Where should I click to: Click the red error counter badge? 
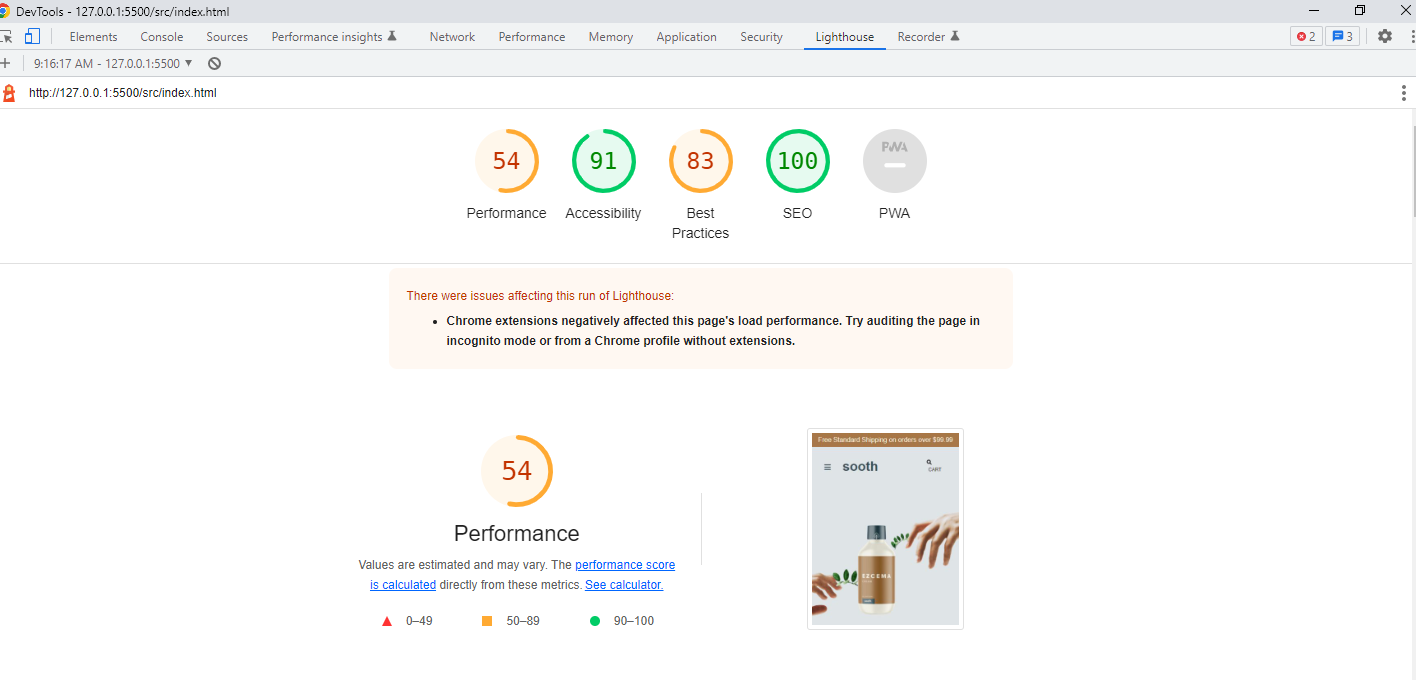pyautogui.click(x=1302, y=35)
